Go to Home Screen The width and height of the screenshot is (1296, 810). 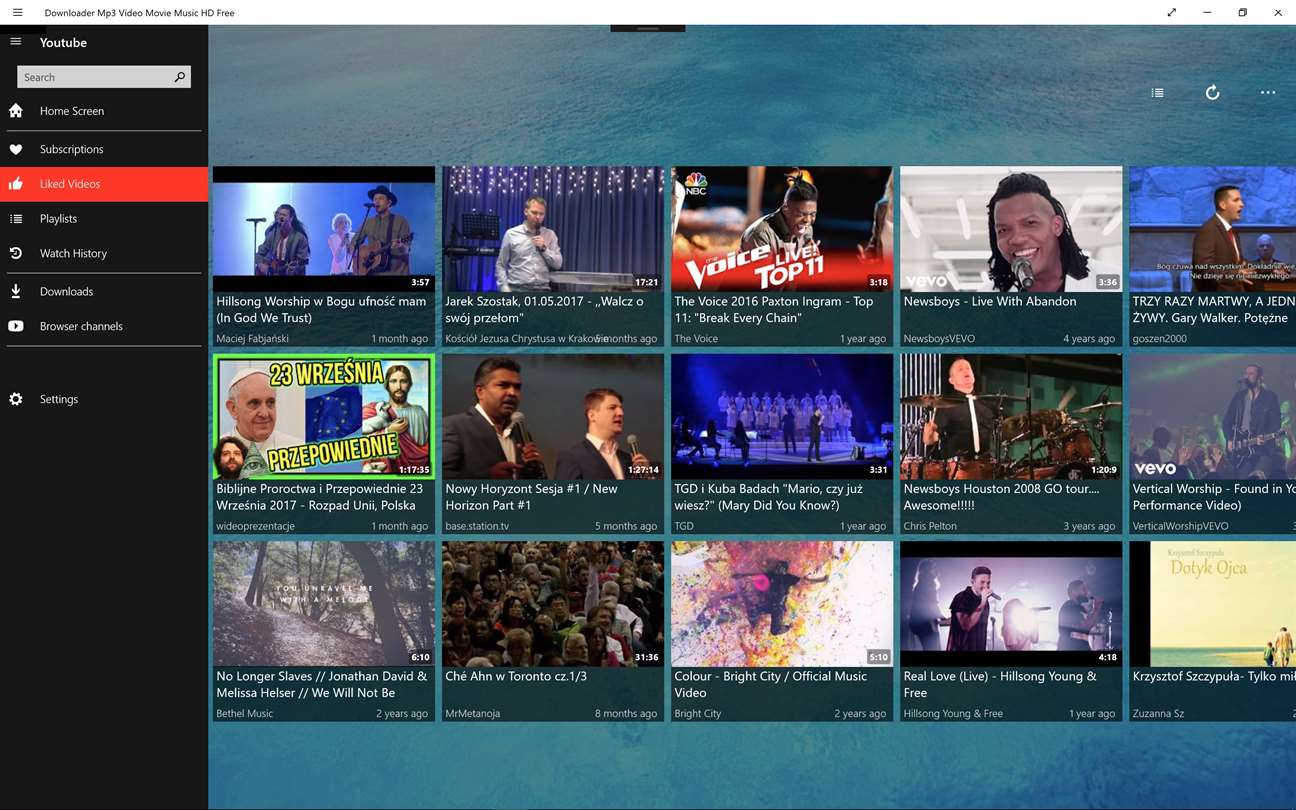click(104, 111)
